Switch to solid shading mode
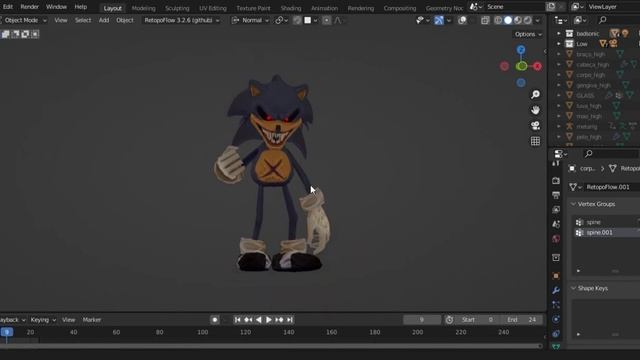Image resolution: width=640 pixels, height=360 pixels. 508,20
